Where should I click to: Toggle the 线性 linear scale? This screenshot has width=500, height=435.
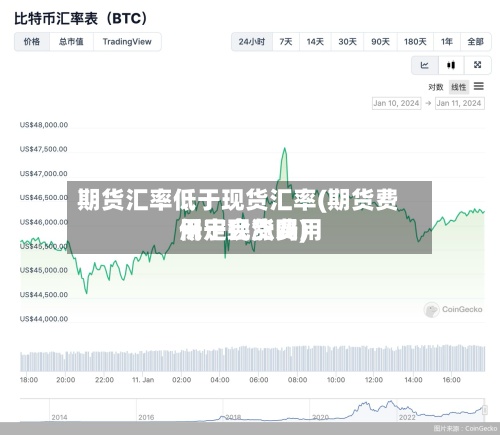459,87
